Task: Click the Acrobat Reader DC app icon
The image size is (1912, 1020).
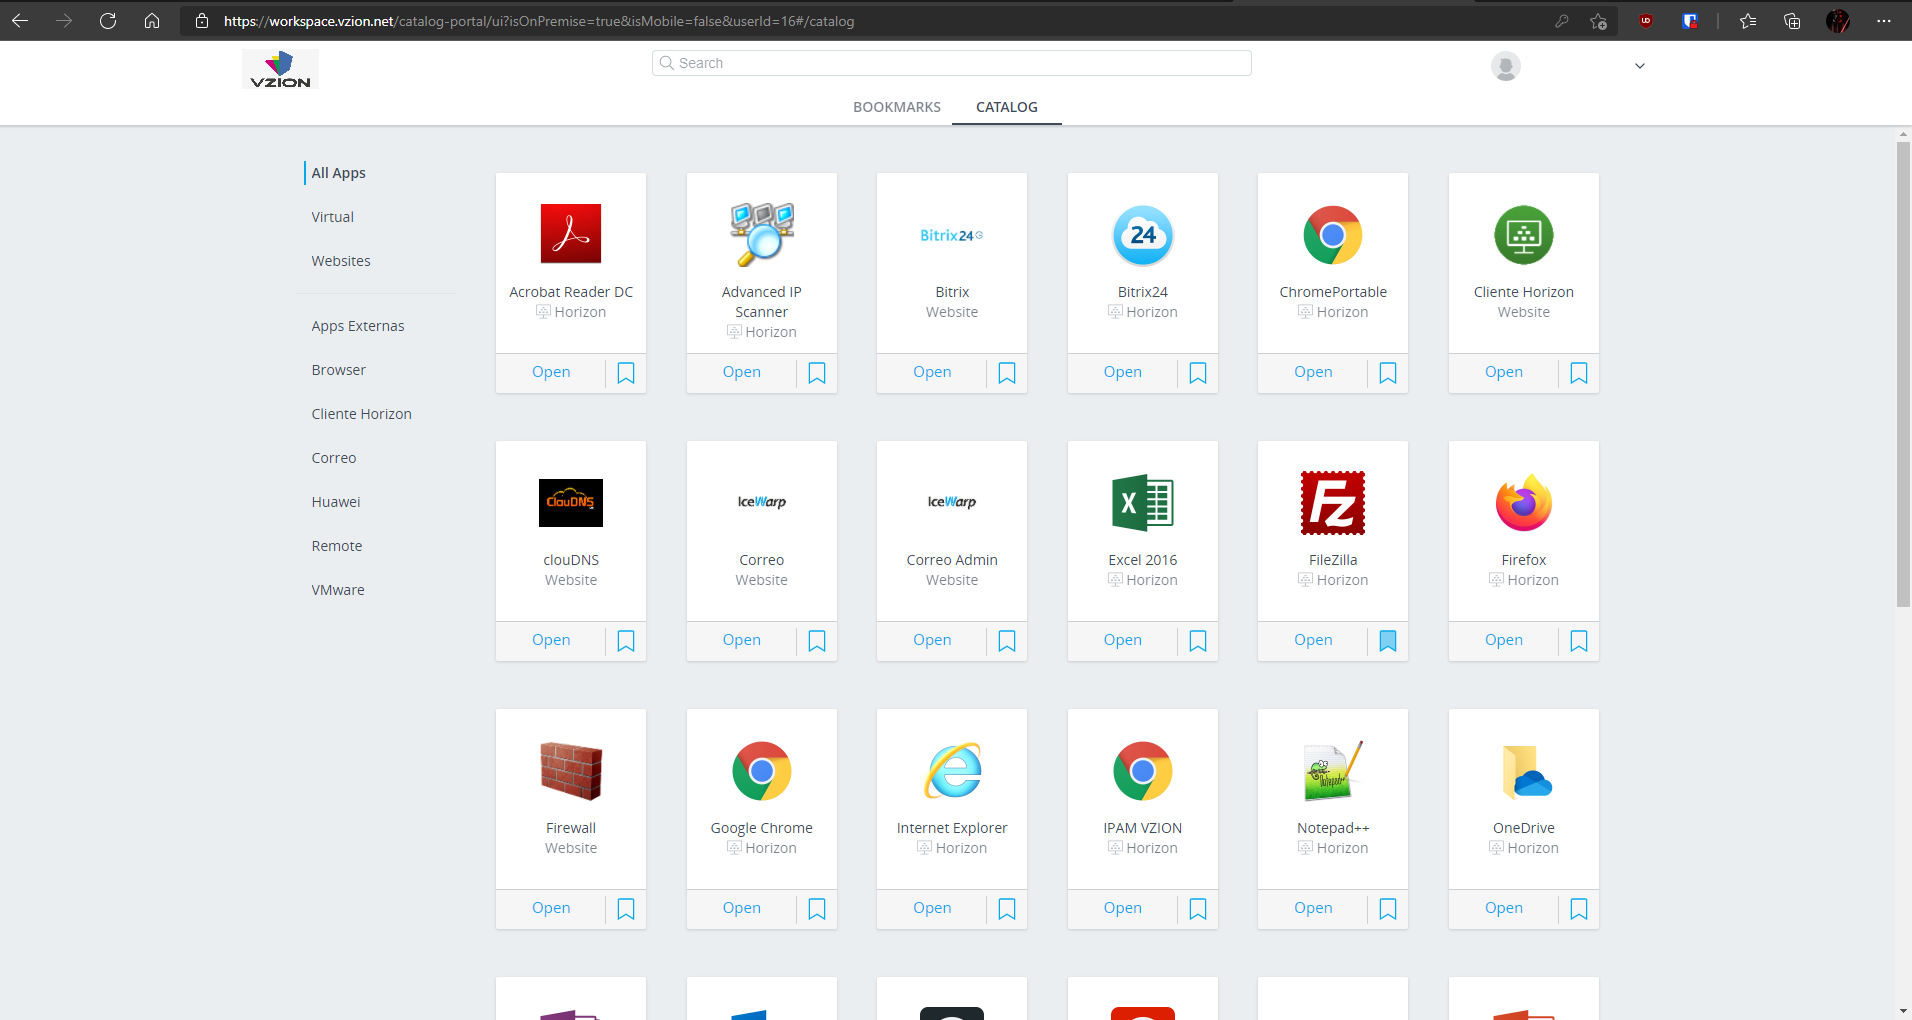Action: point(571,234)
